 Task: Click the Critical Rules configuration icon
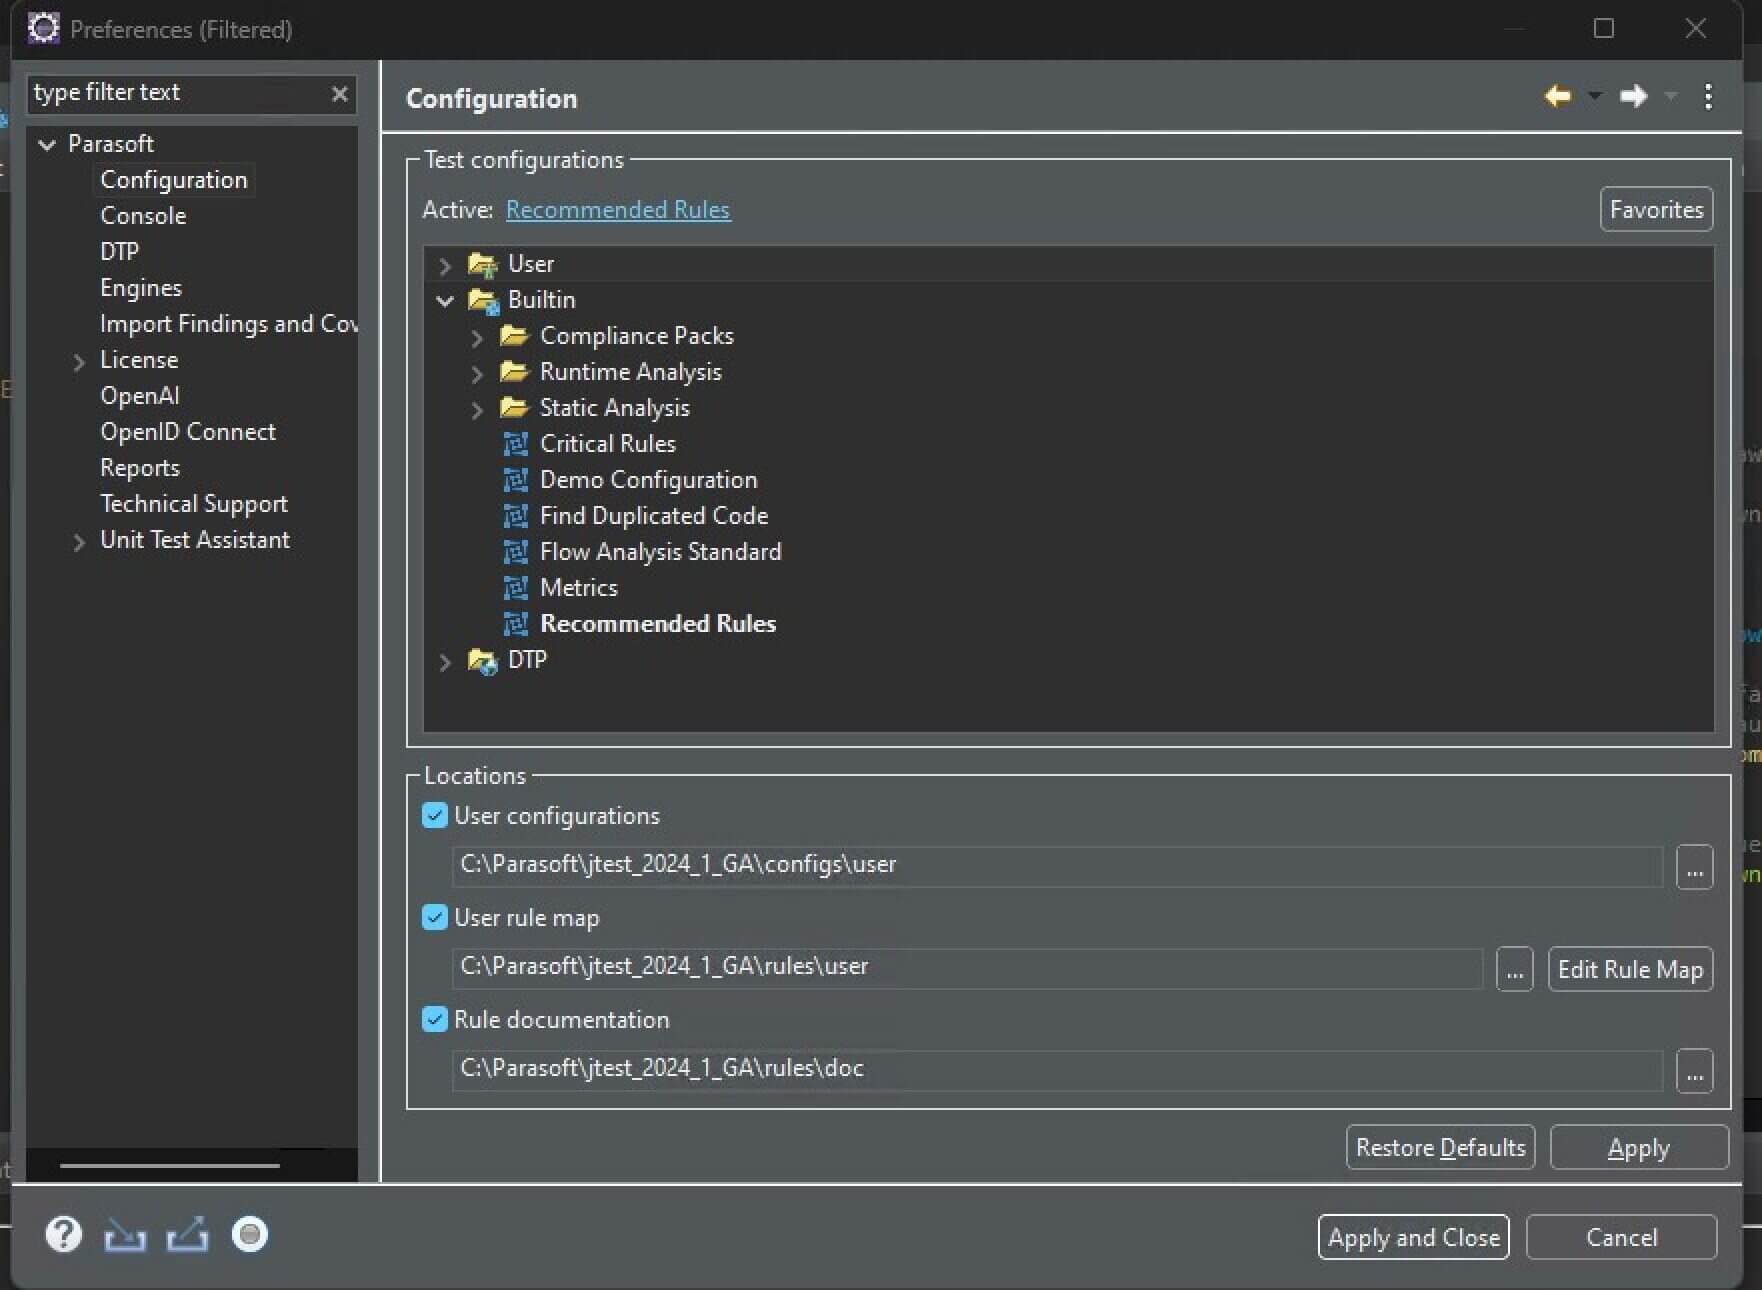click(x=516, y=443)
